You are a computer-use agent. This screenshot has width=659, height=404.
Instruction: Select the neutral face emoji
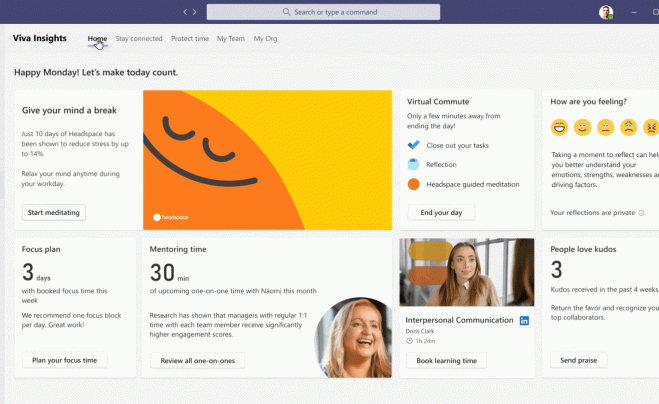point(606,127)
